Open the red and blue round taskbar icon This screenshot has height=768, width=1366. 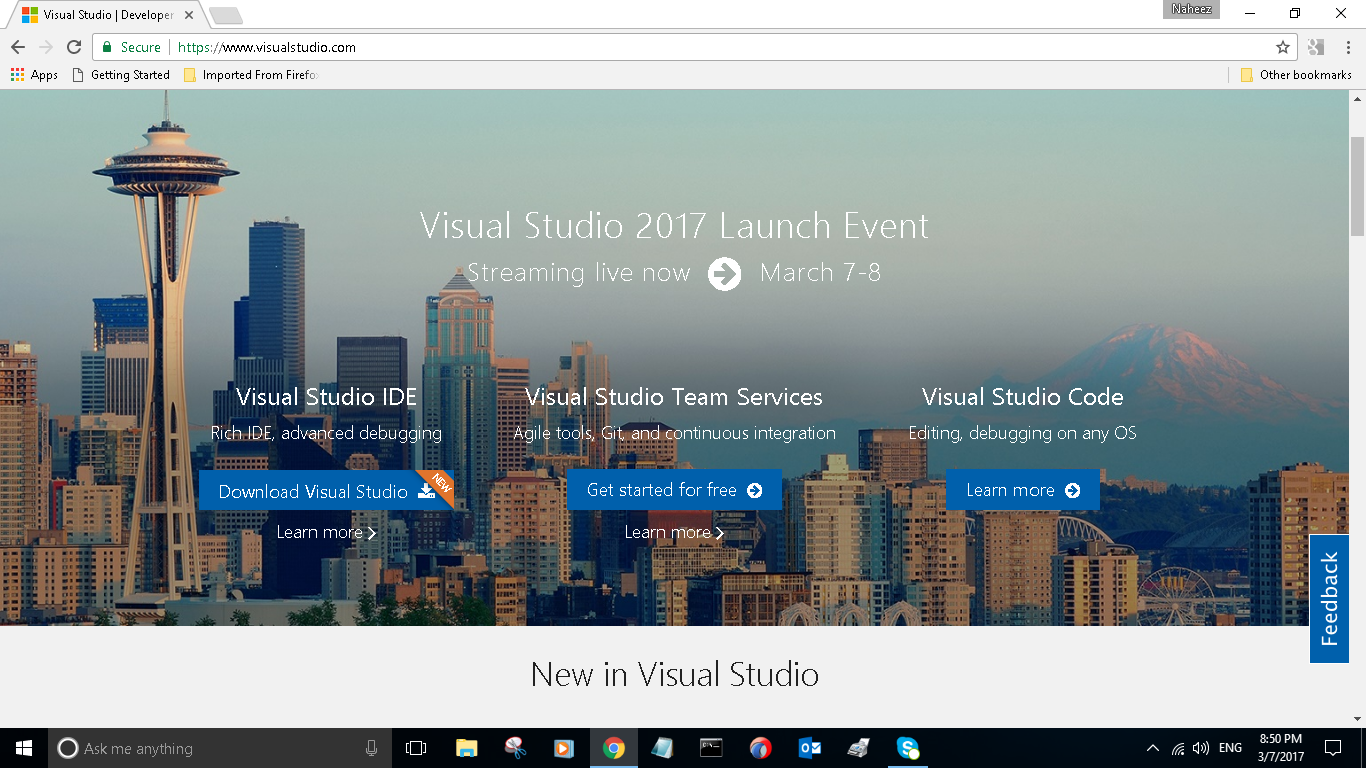point(760,748)
